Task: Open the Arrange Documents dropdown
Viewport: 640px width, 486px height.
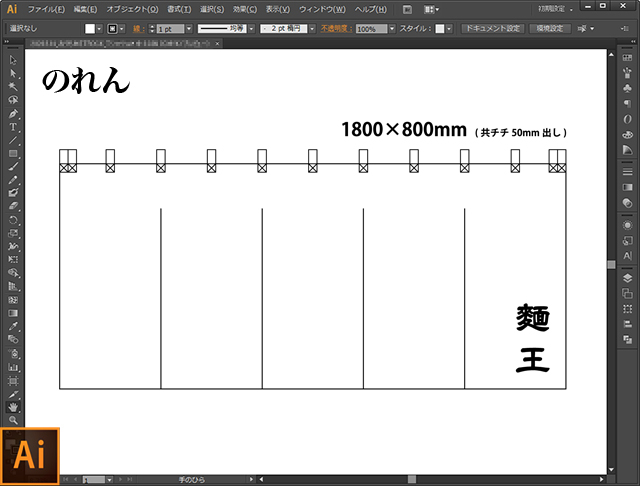Action: point(431,9)
